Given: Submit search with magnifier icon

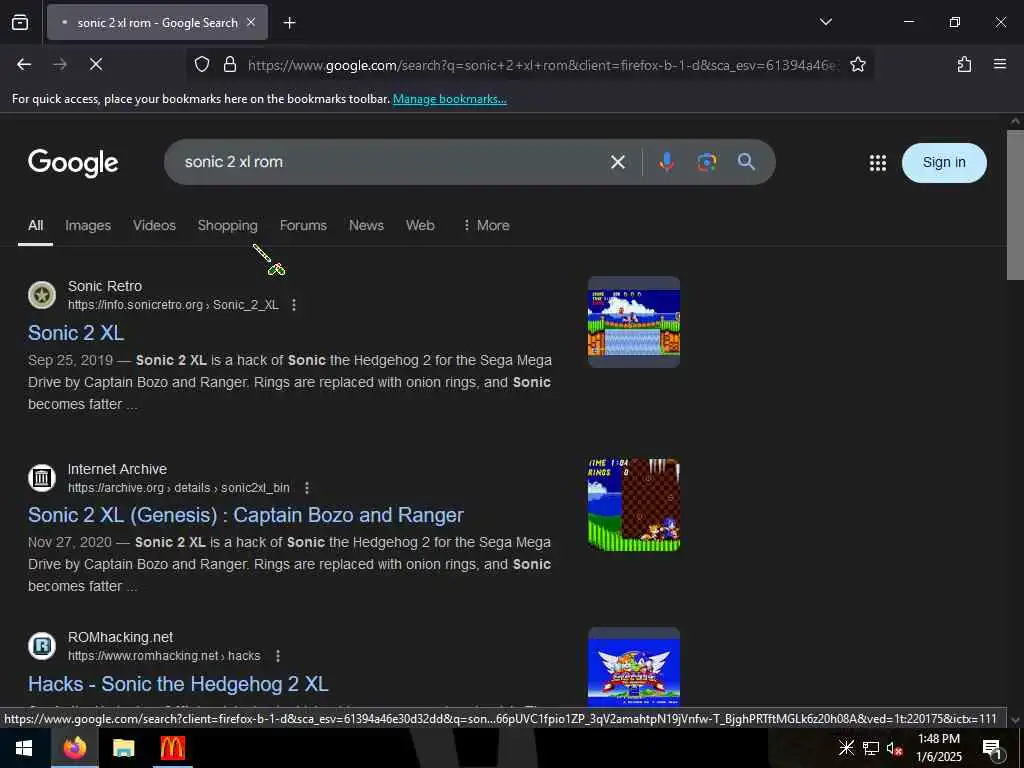Looking at the screenshot, I should (x=746, y=162).
